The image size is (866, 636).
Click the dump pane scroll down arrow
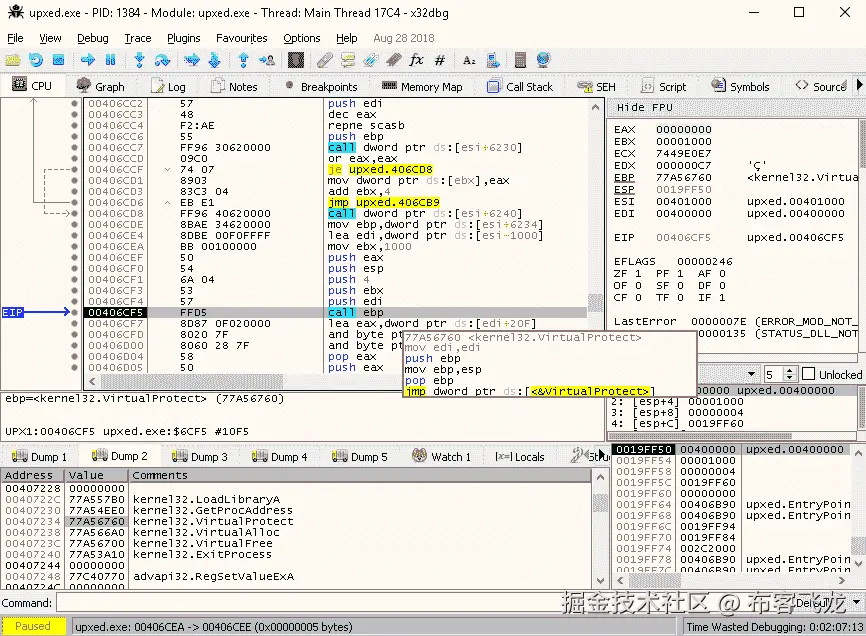(600, 581)
